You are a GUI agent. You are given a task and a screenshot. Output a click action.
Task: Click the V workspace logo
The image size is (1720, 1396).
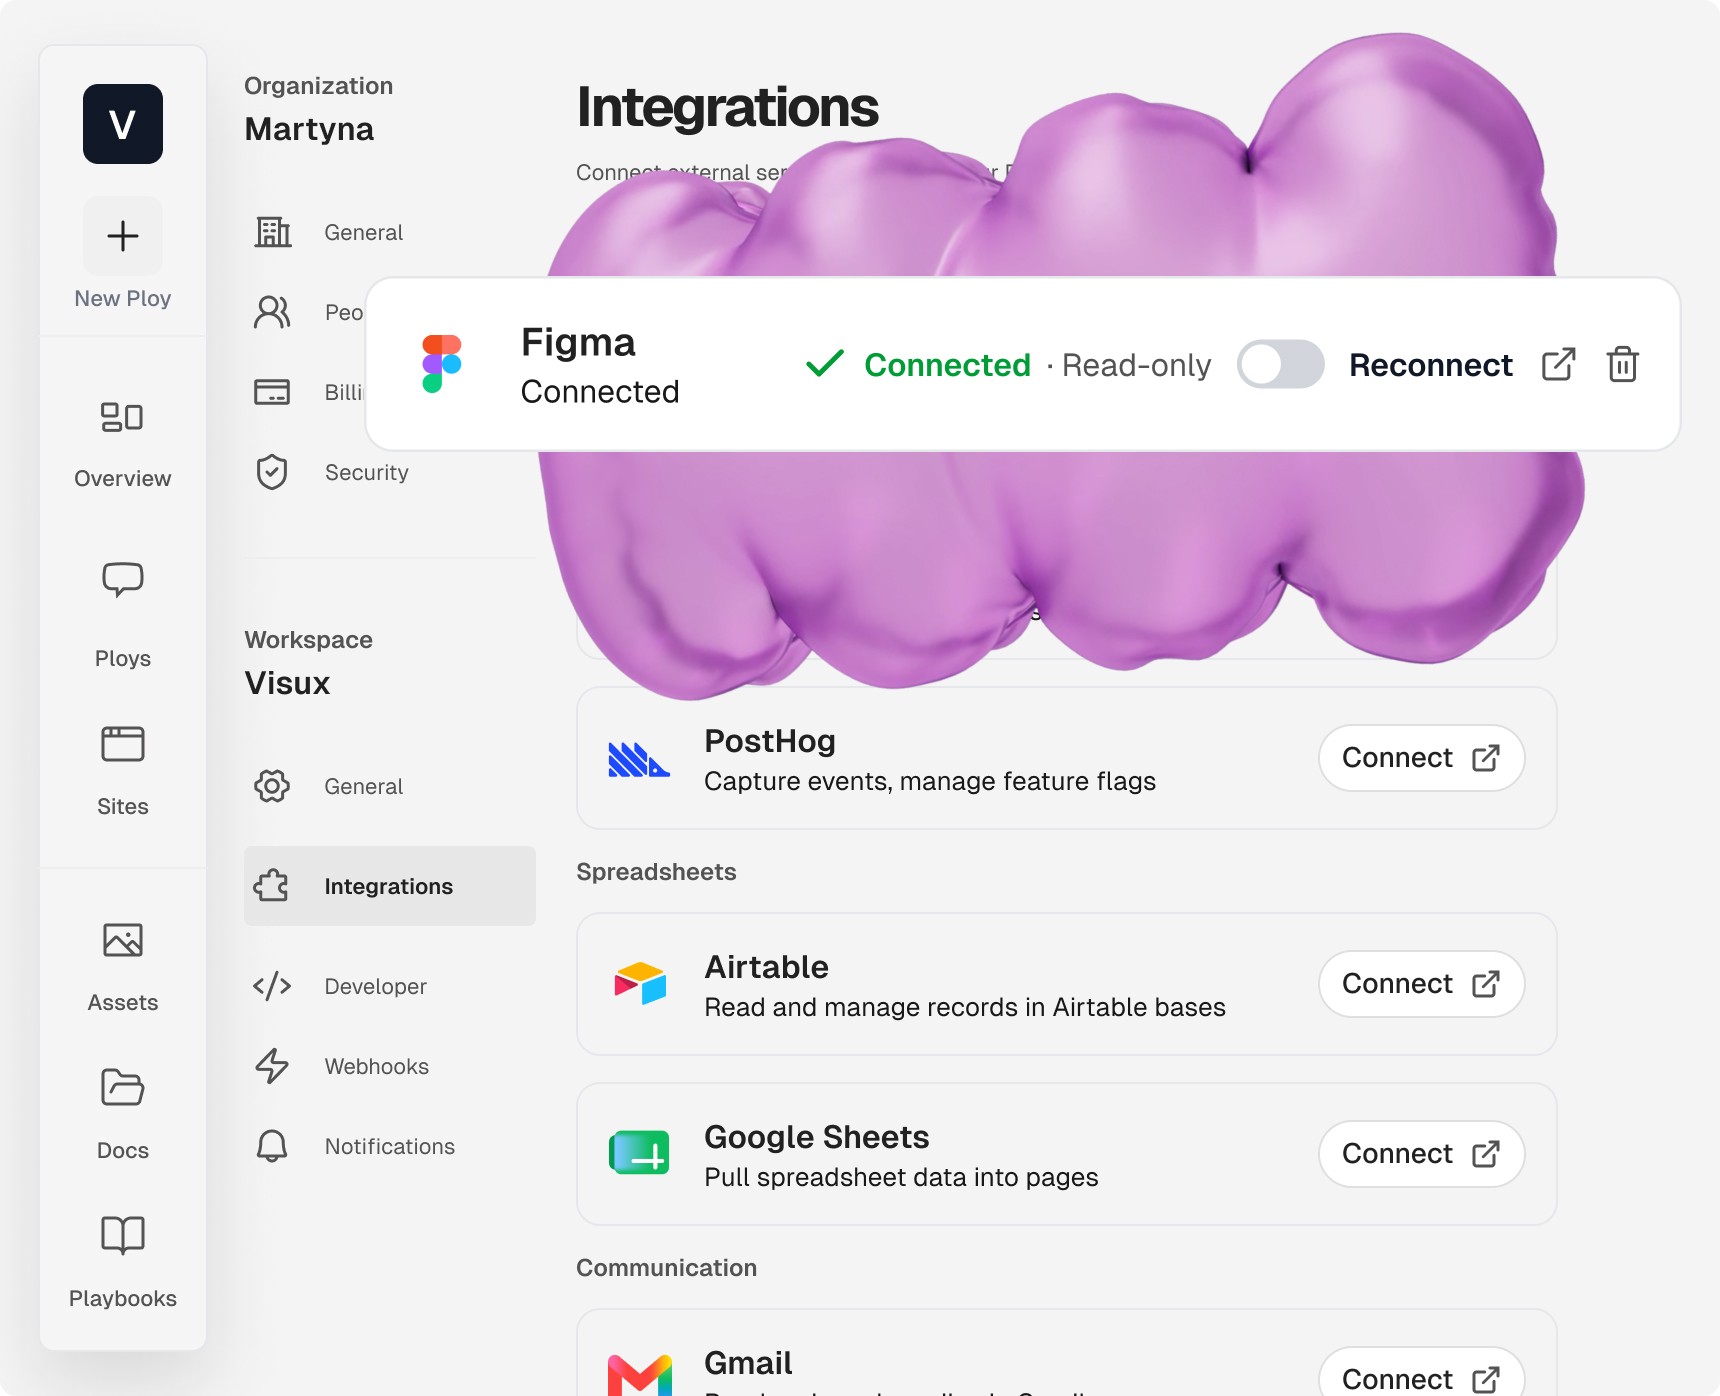123,124
